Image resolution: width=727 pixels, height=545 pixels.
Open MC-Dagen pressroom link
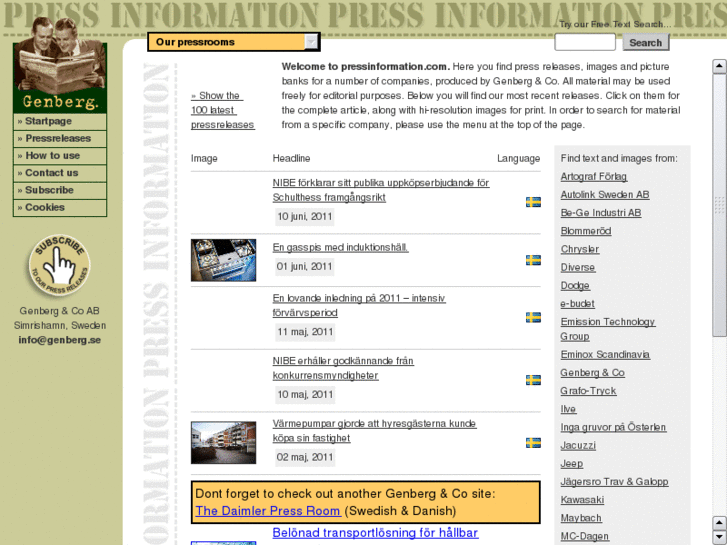(x=585, y=536)
